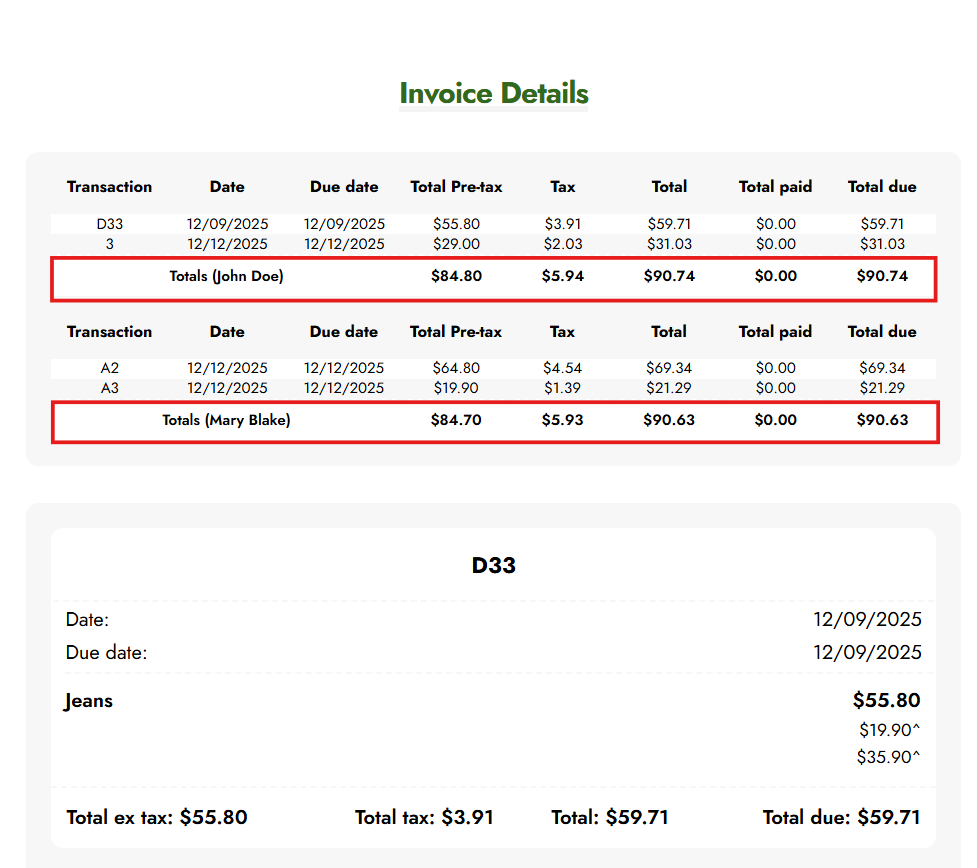This screenshot has height=868, width=977.
Task: Click the Invoice Details page heading
Action: pos(493,94)
